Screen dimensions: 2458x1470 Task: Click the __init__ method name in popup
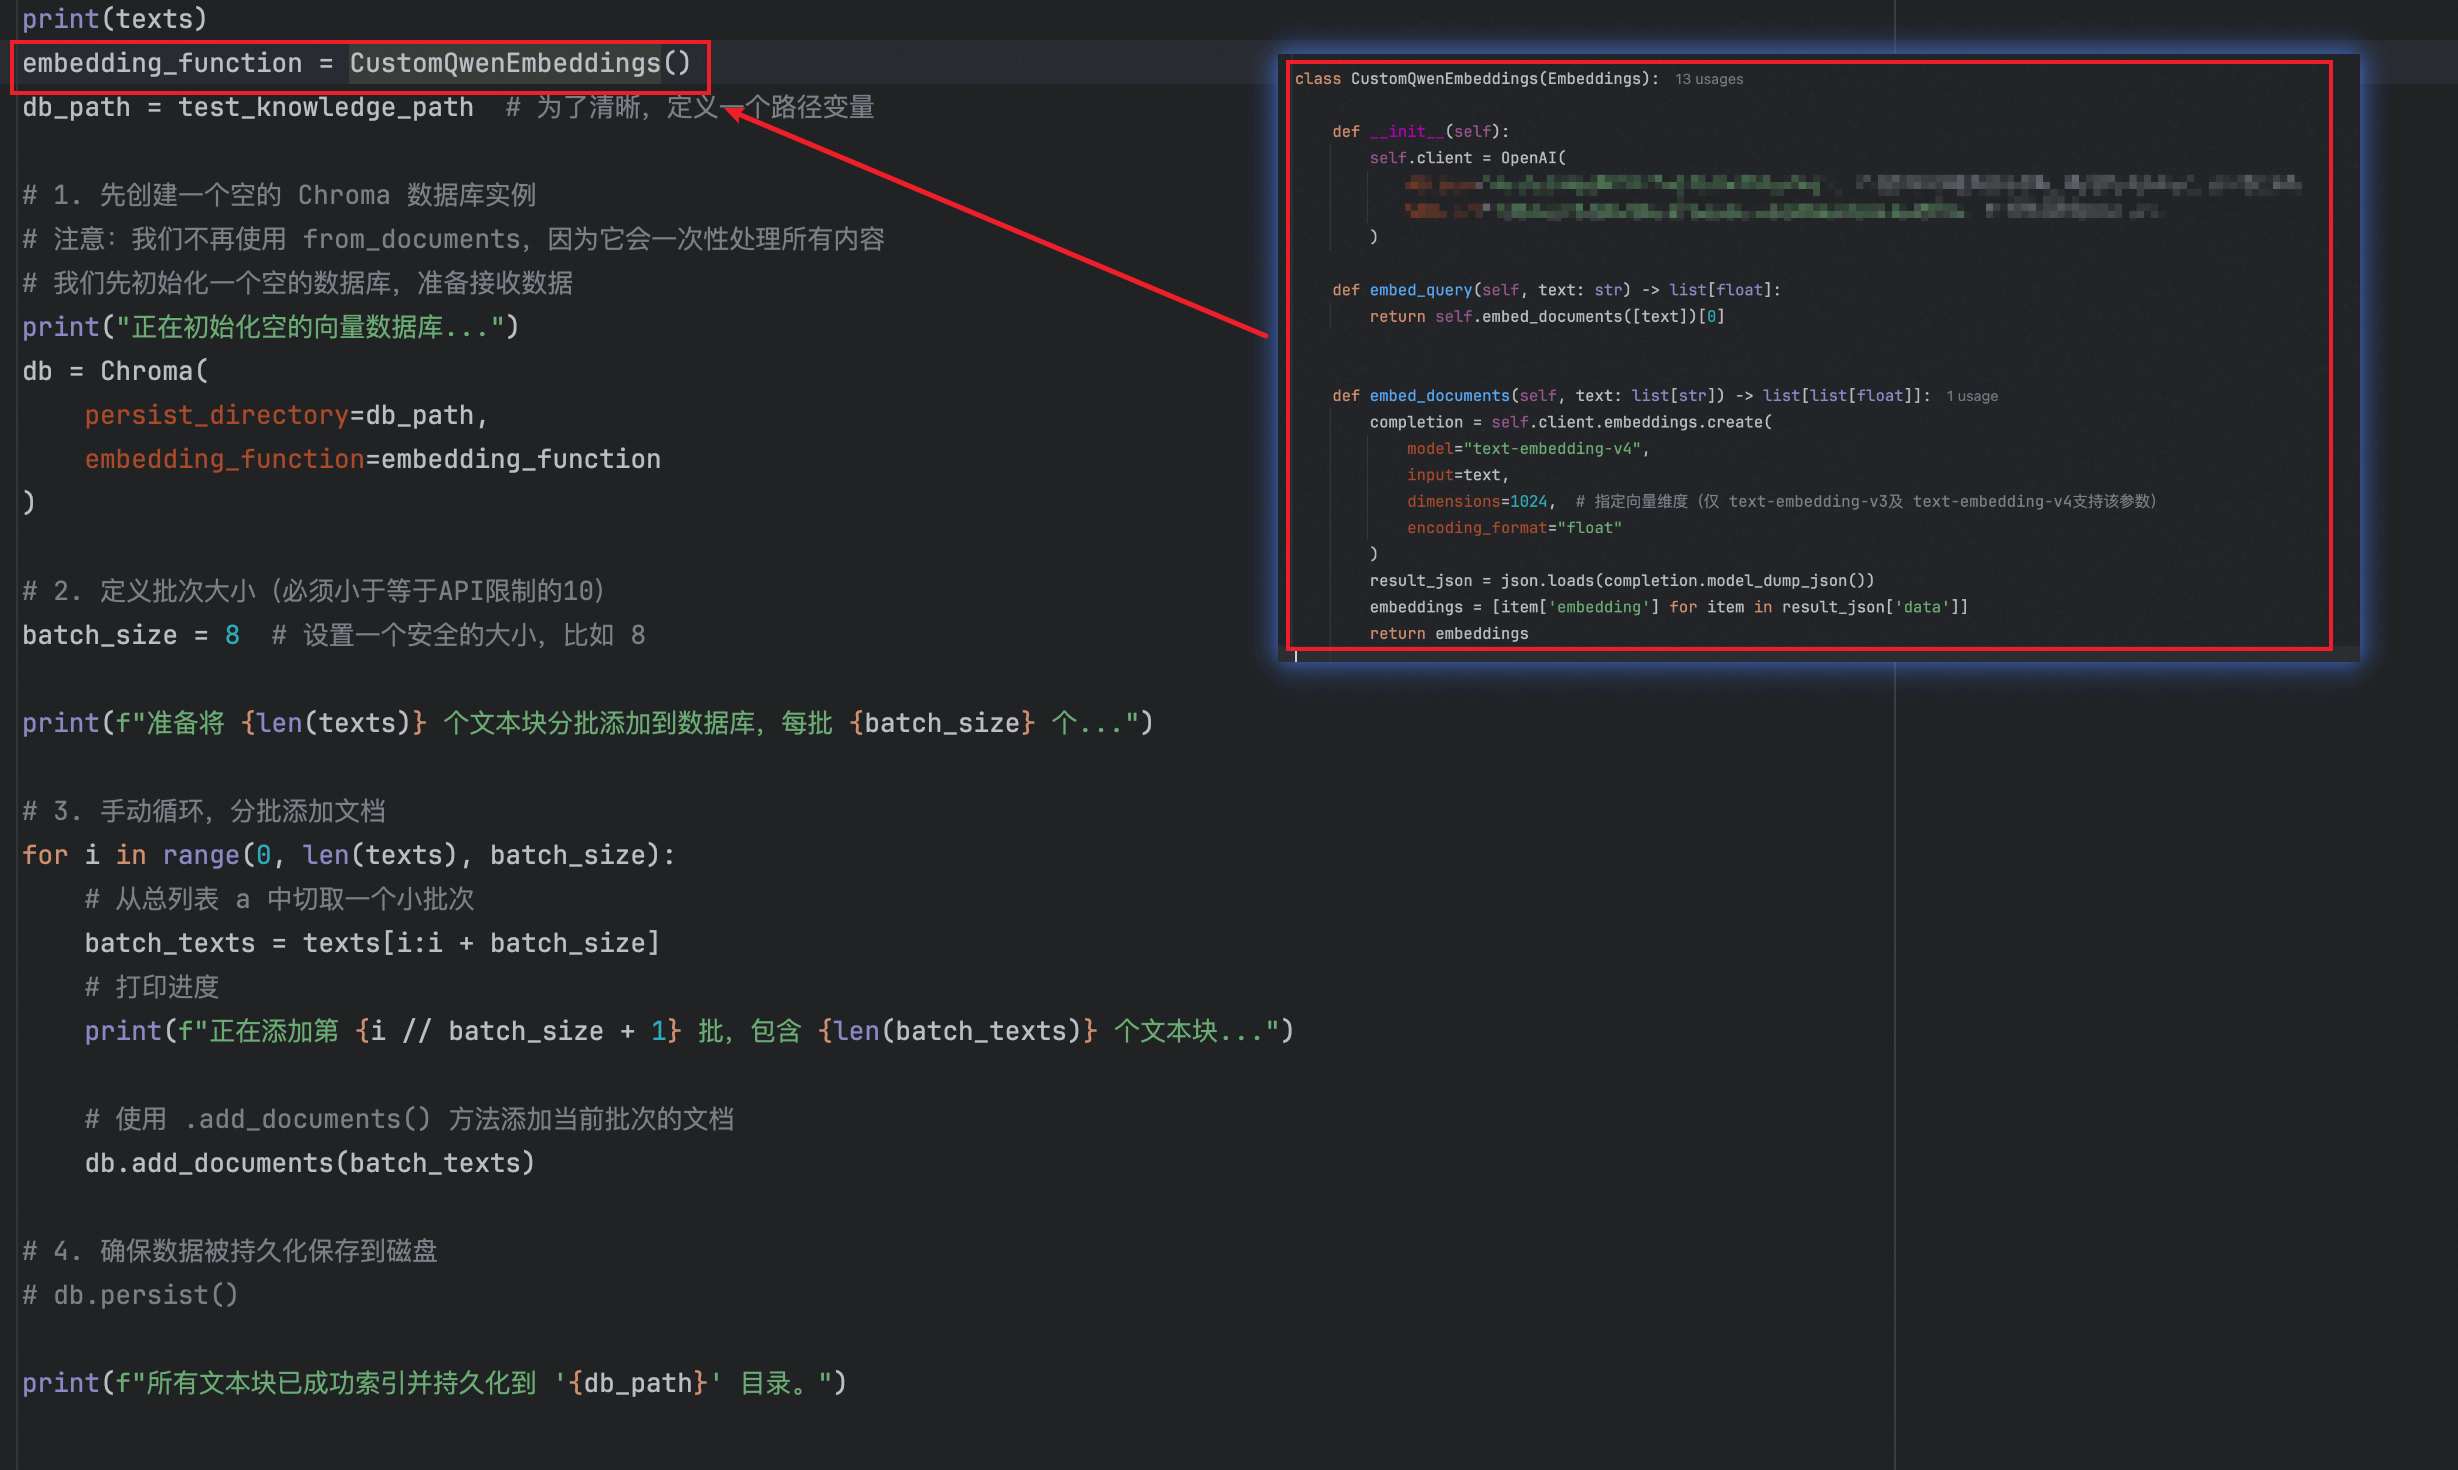pos(1406,132)
